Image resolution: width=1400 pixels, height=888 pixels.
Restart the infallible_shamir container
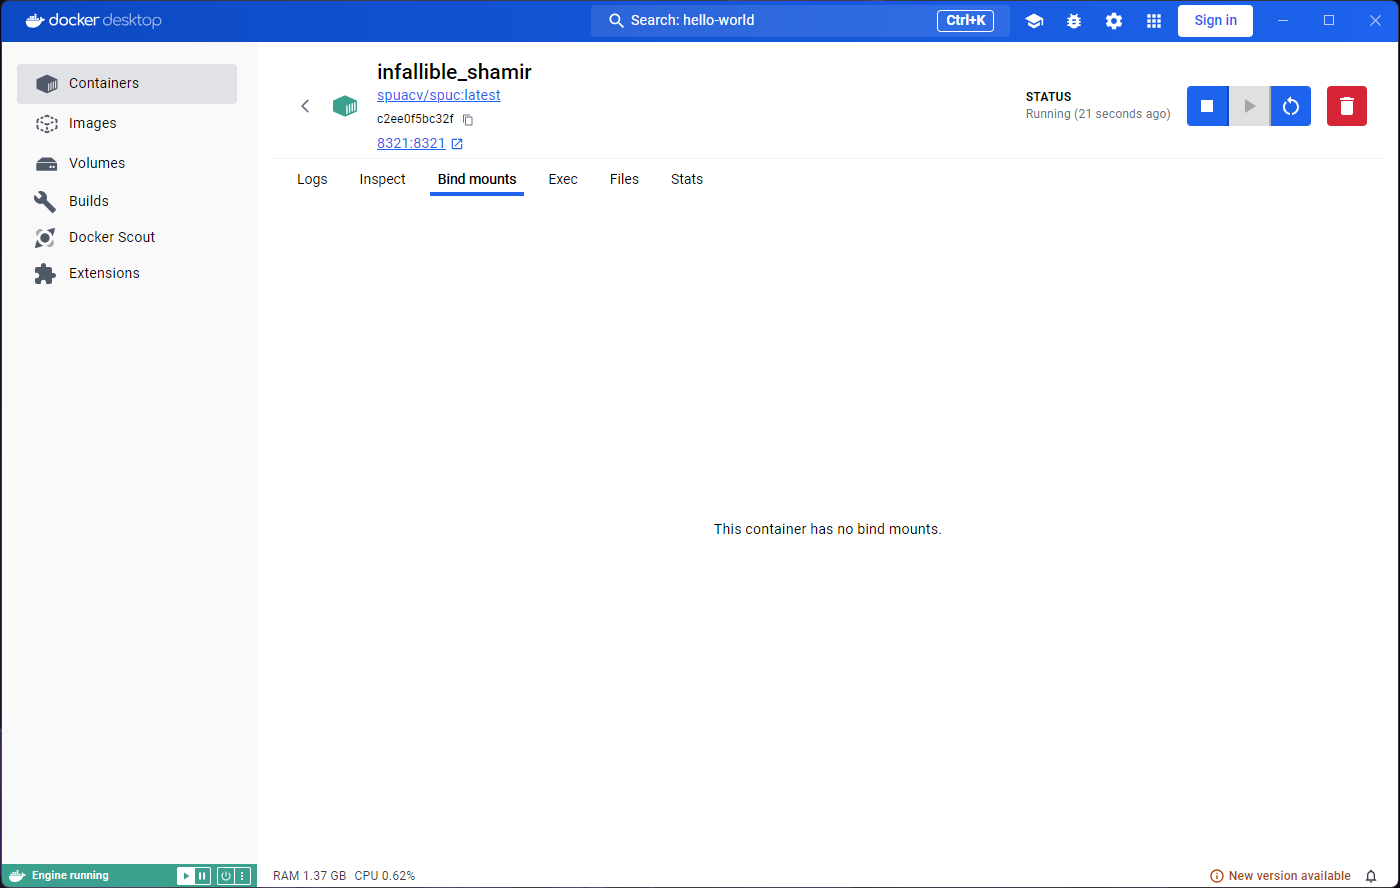[x=1291, y=106]
